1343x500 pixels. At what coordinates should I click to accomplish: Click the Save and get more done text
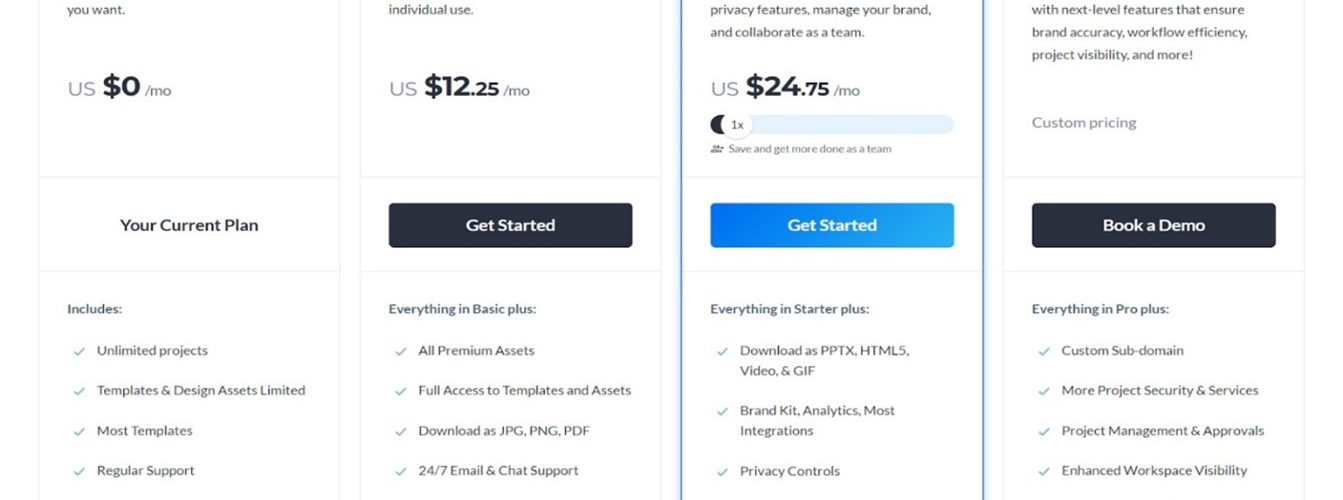[x=809, y=149]
